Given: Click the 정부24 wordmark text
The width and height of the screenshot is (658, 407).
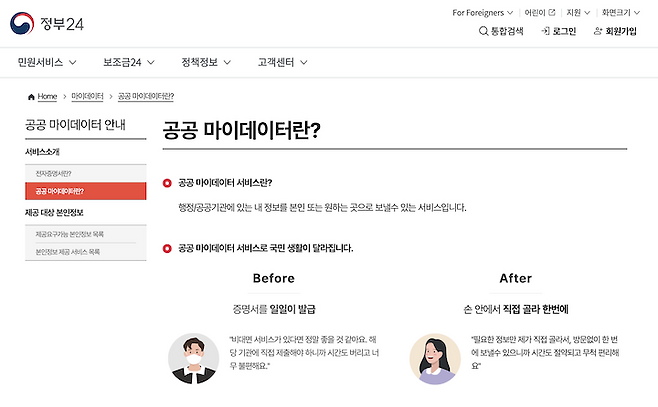Looking at the screenshot, I should tap(62, 24).
